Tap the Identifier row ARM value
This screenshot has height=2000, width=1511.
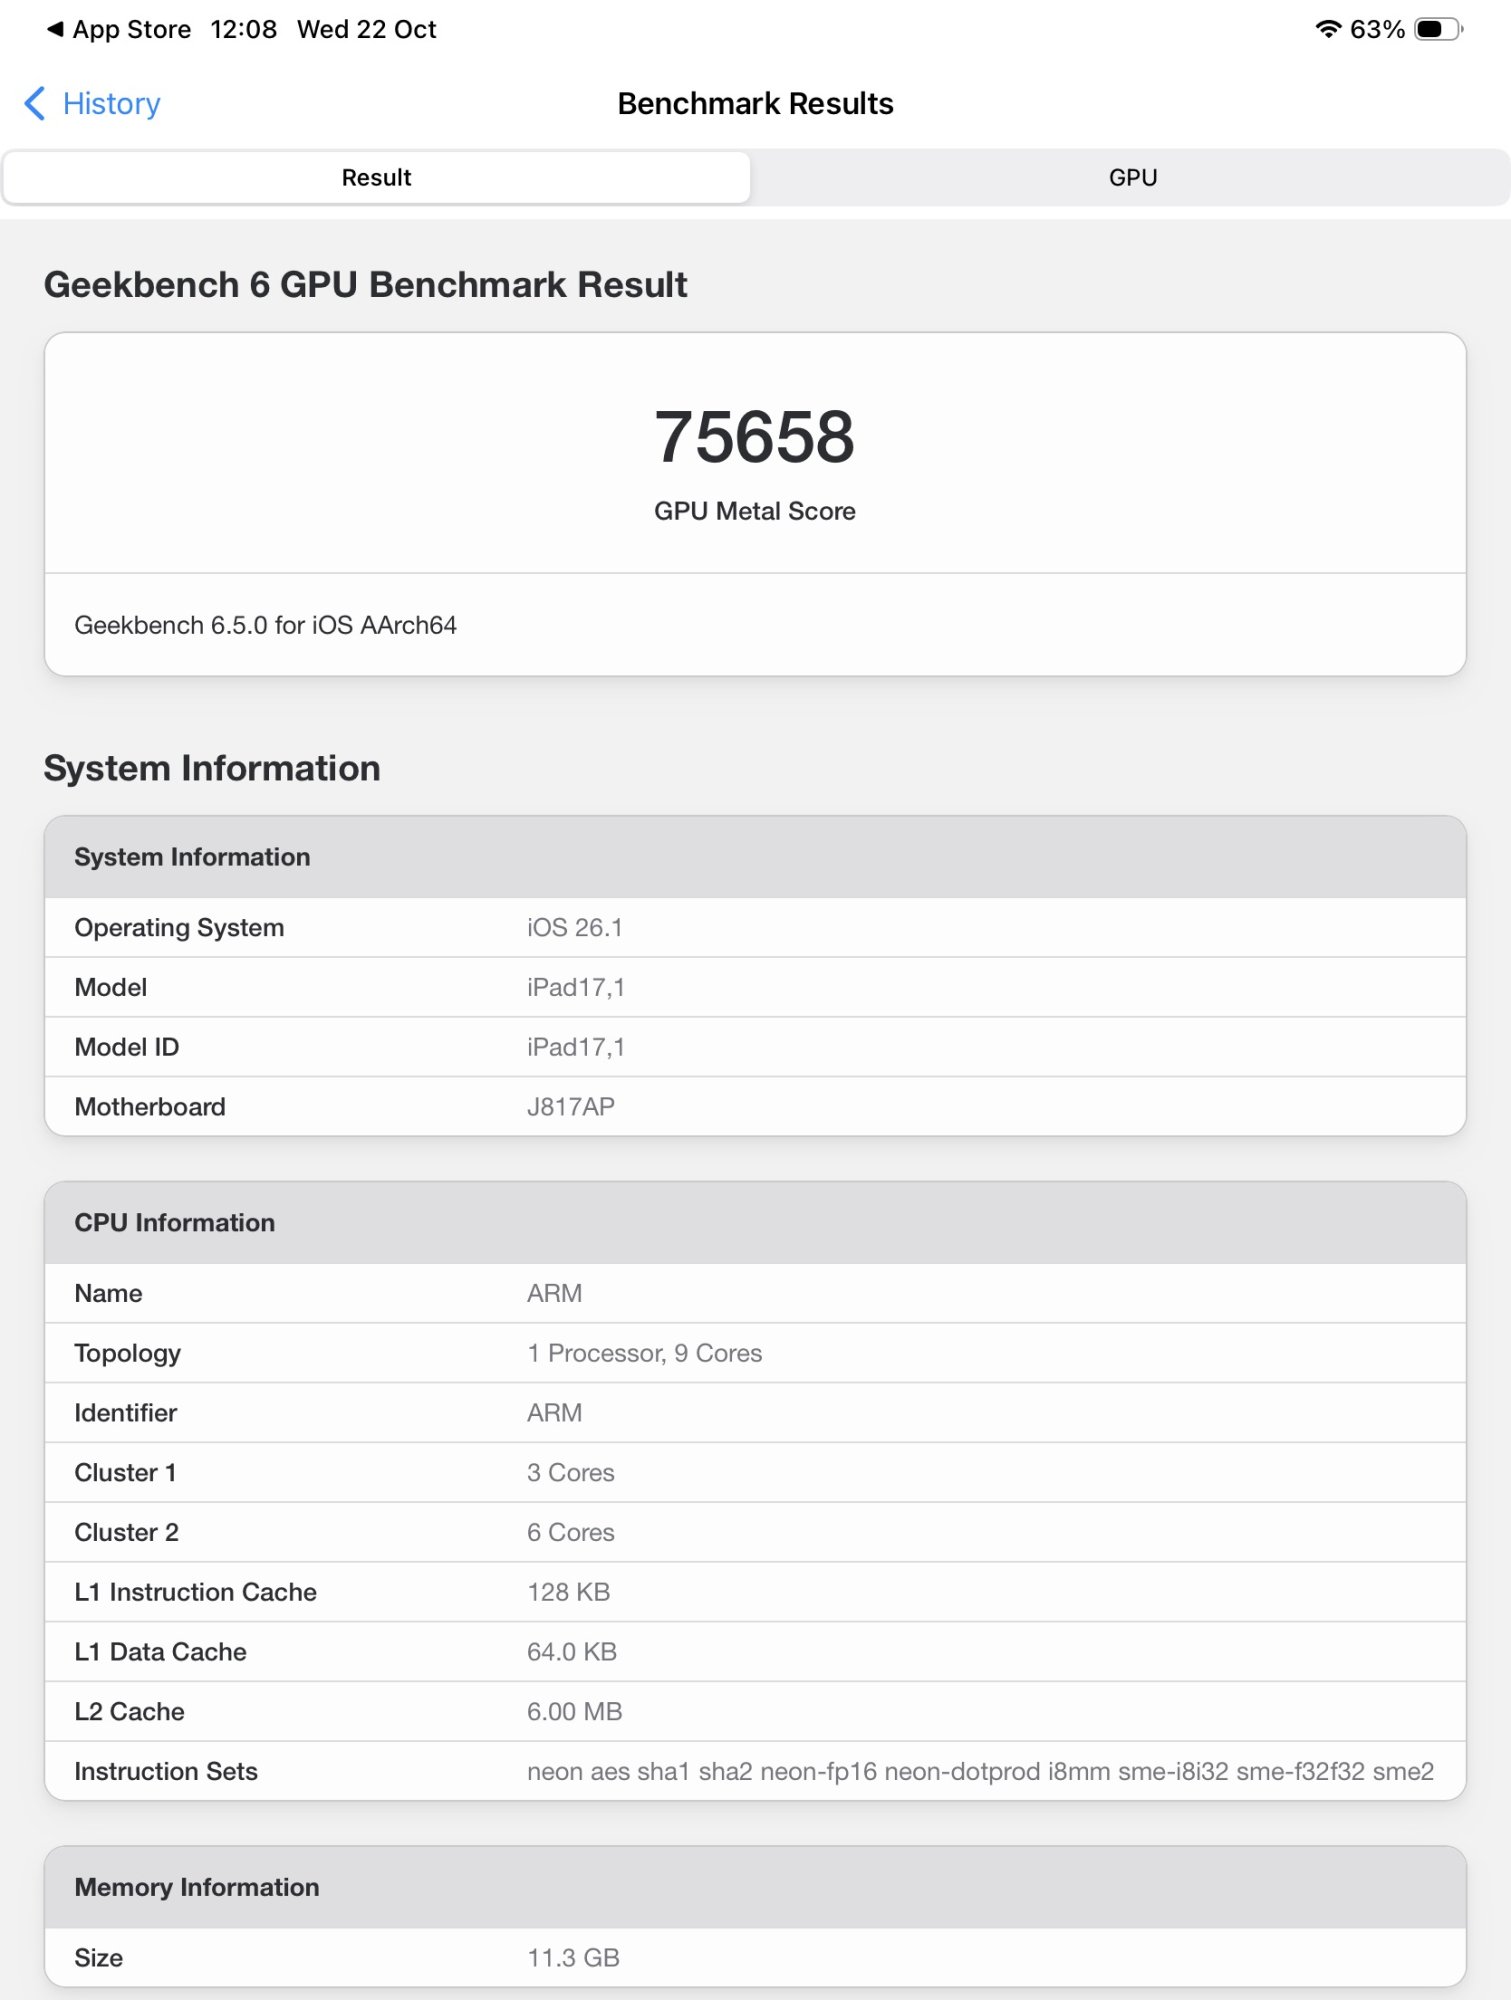click(554, 1413)
